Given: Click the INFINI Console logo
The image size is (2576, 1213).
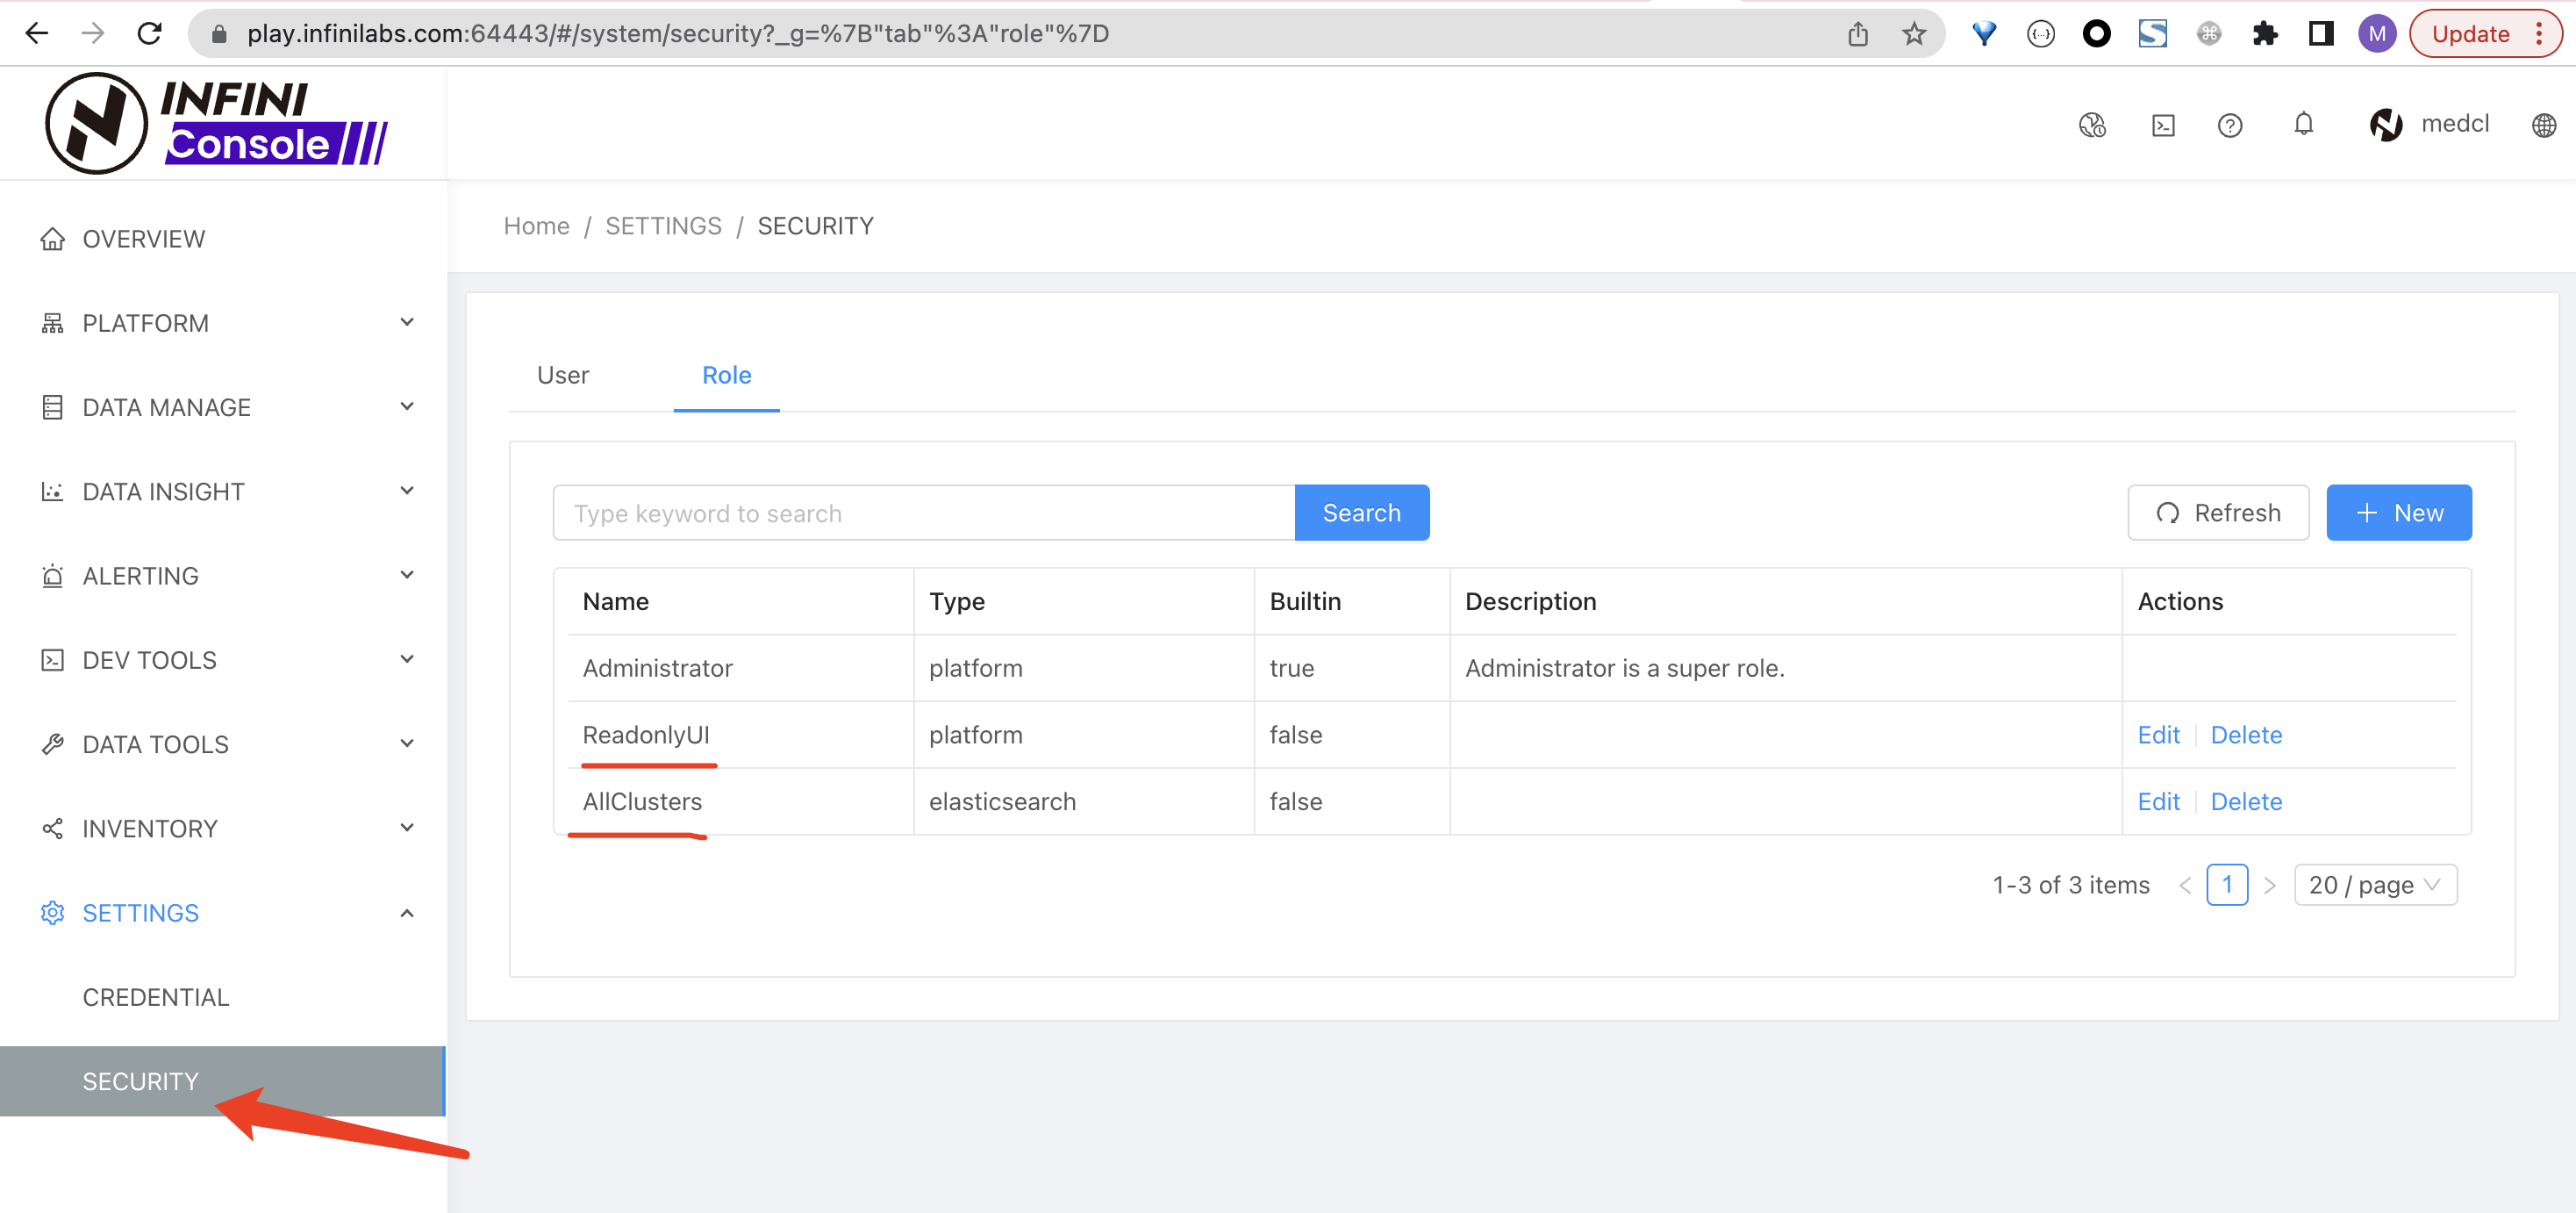Looking at the screenshot, I should tap(215, 122).
